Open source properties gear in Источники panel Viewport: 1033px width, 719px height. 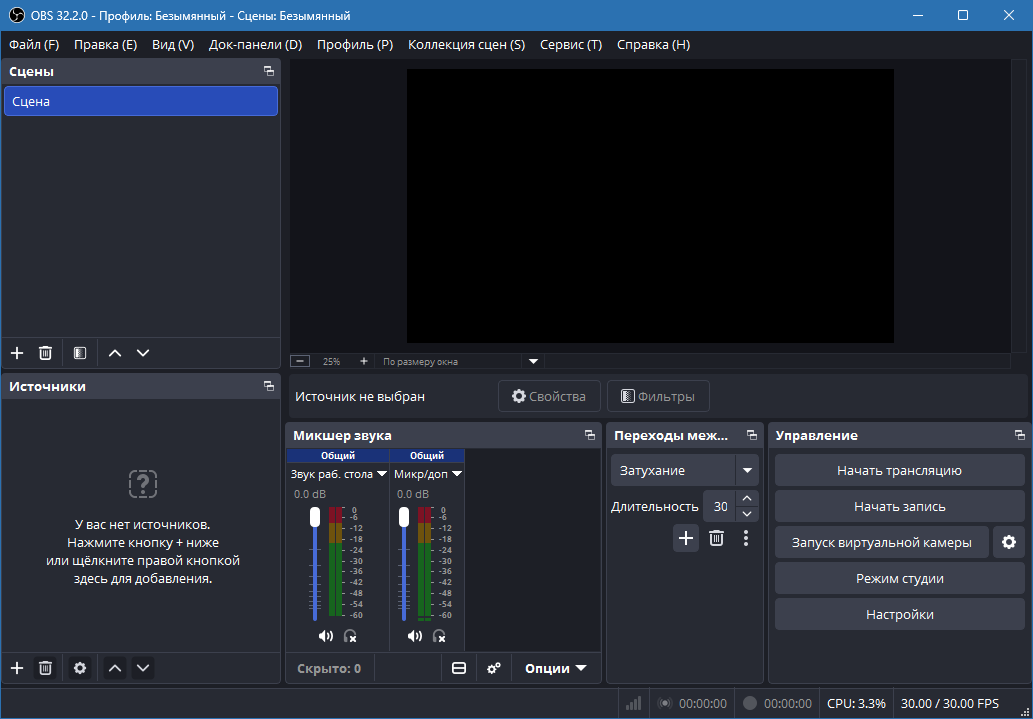pos(80,668)
